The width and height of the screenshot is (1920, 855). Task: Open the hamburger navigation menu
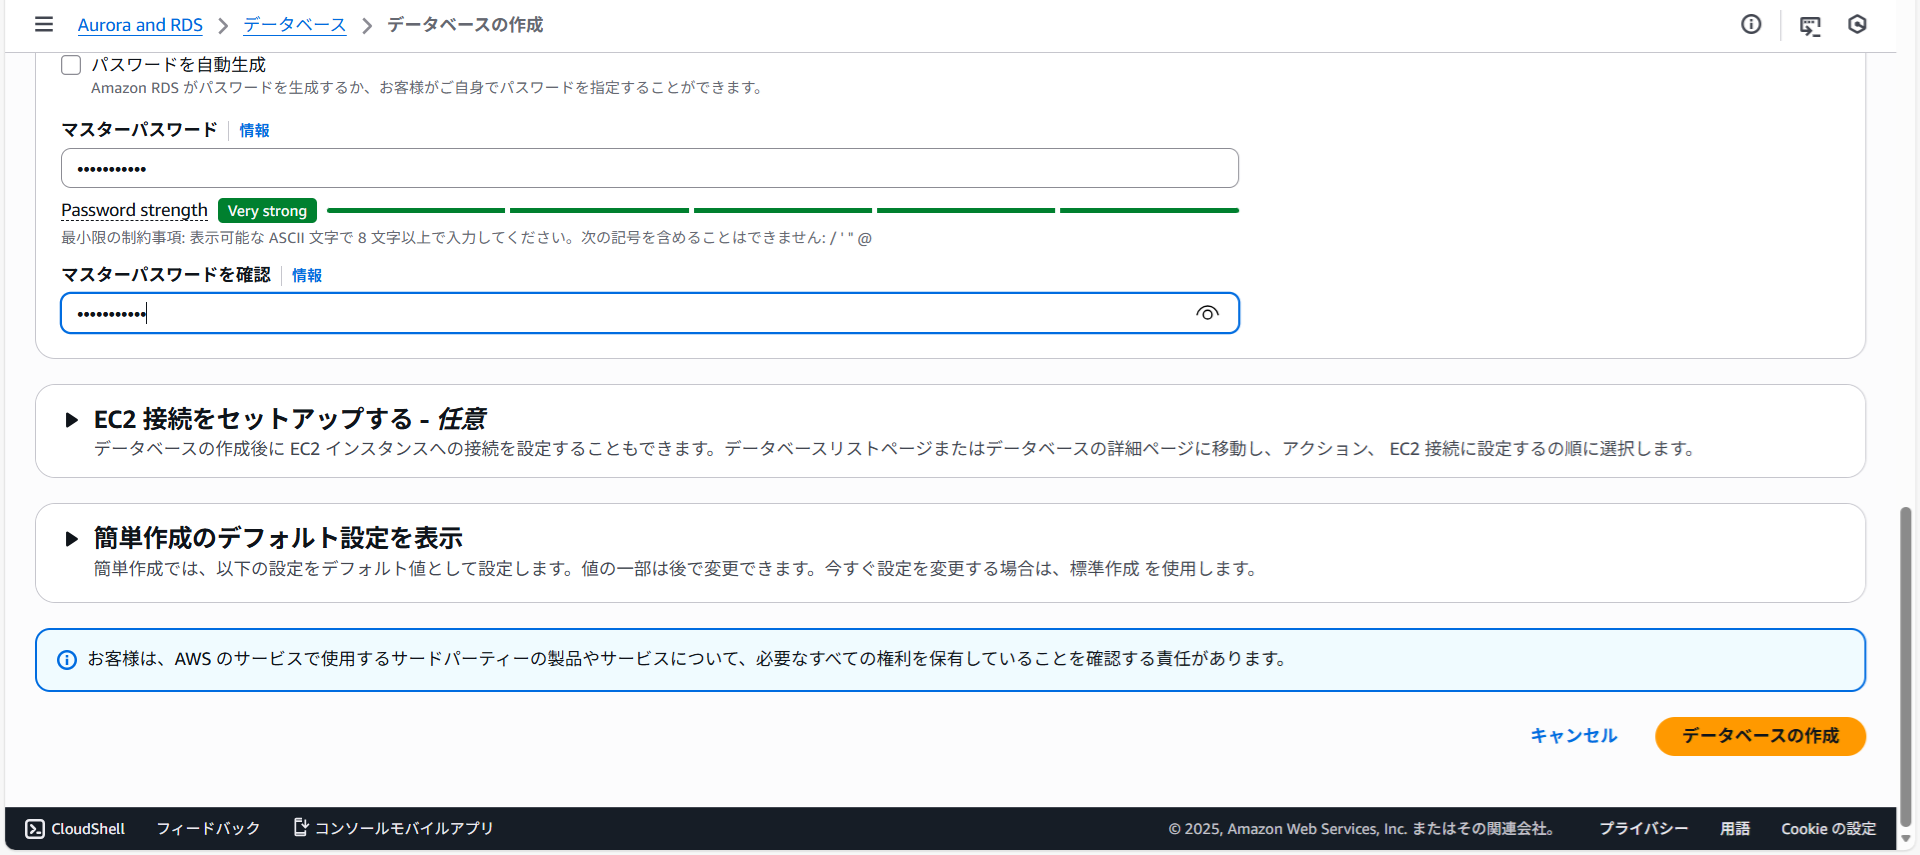(44, 24)
